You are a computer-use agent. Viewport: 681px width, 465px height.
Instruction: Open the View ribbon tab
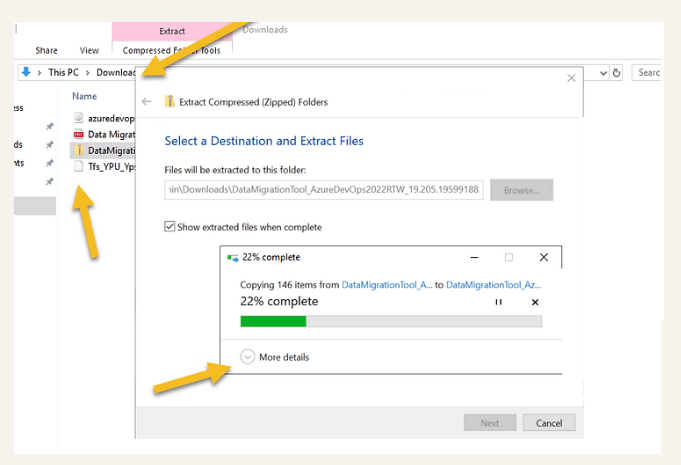click(89, 50)
